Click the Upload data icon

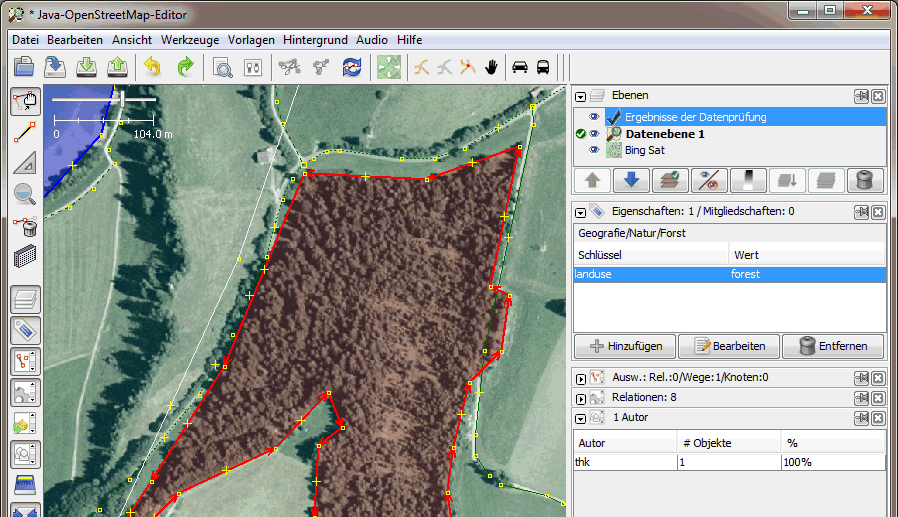118,67
